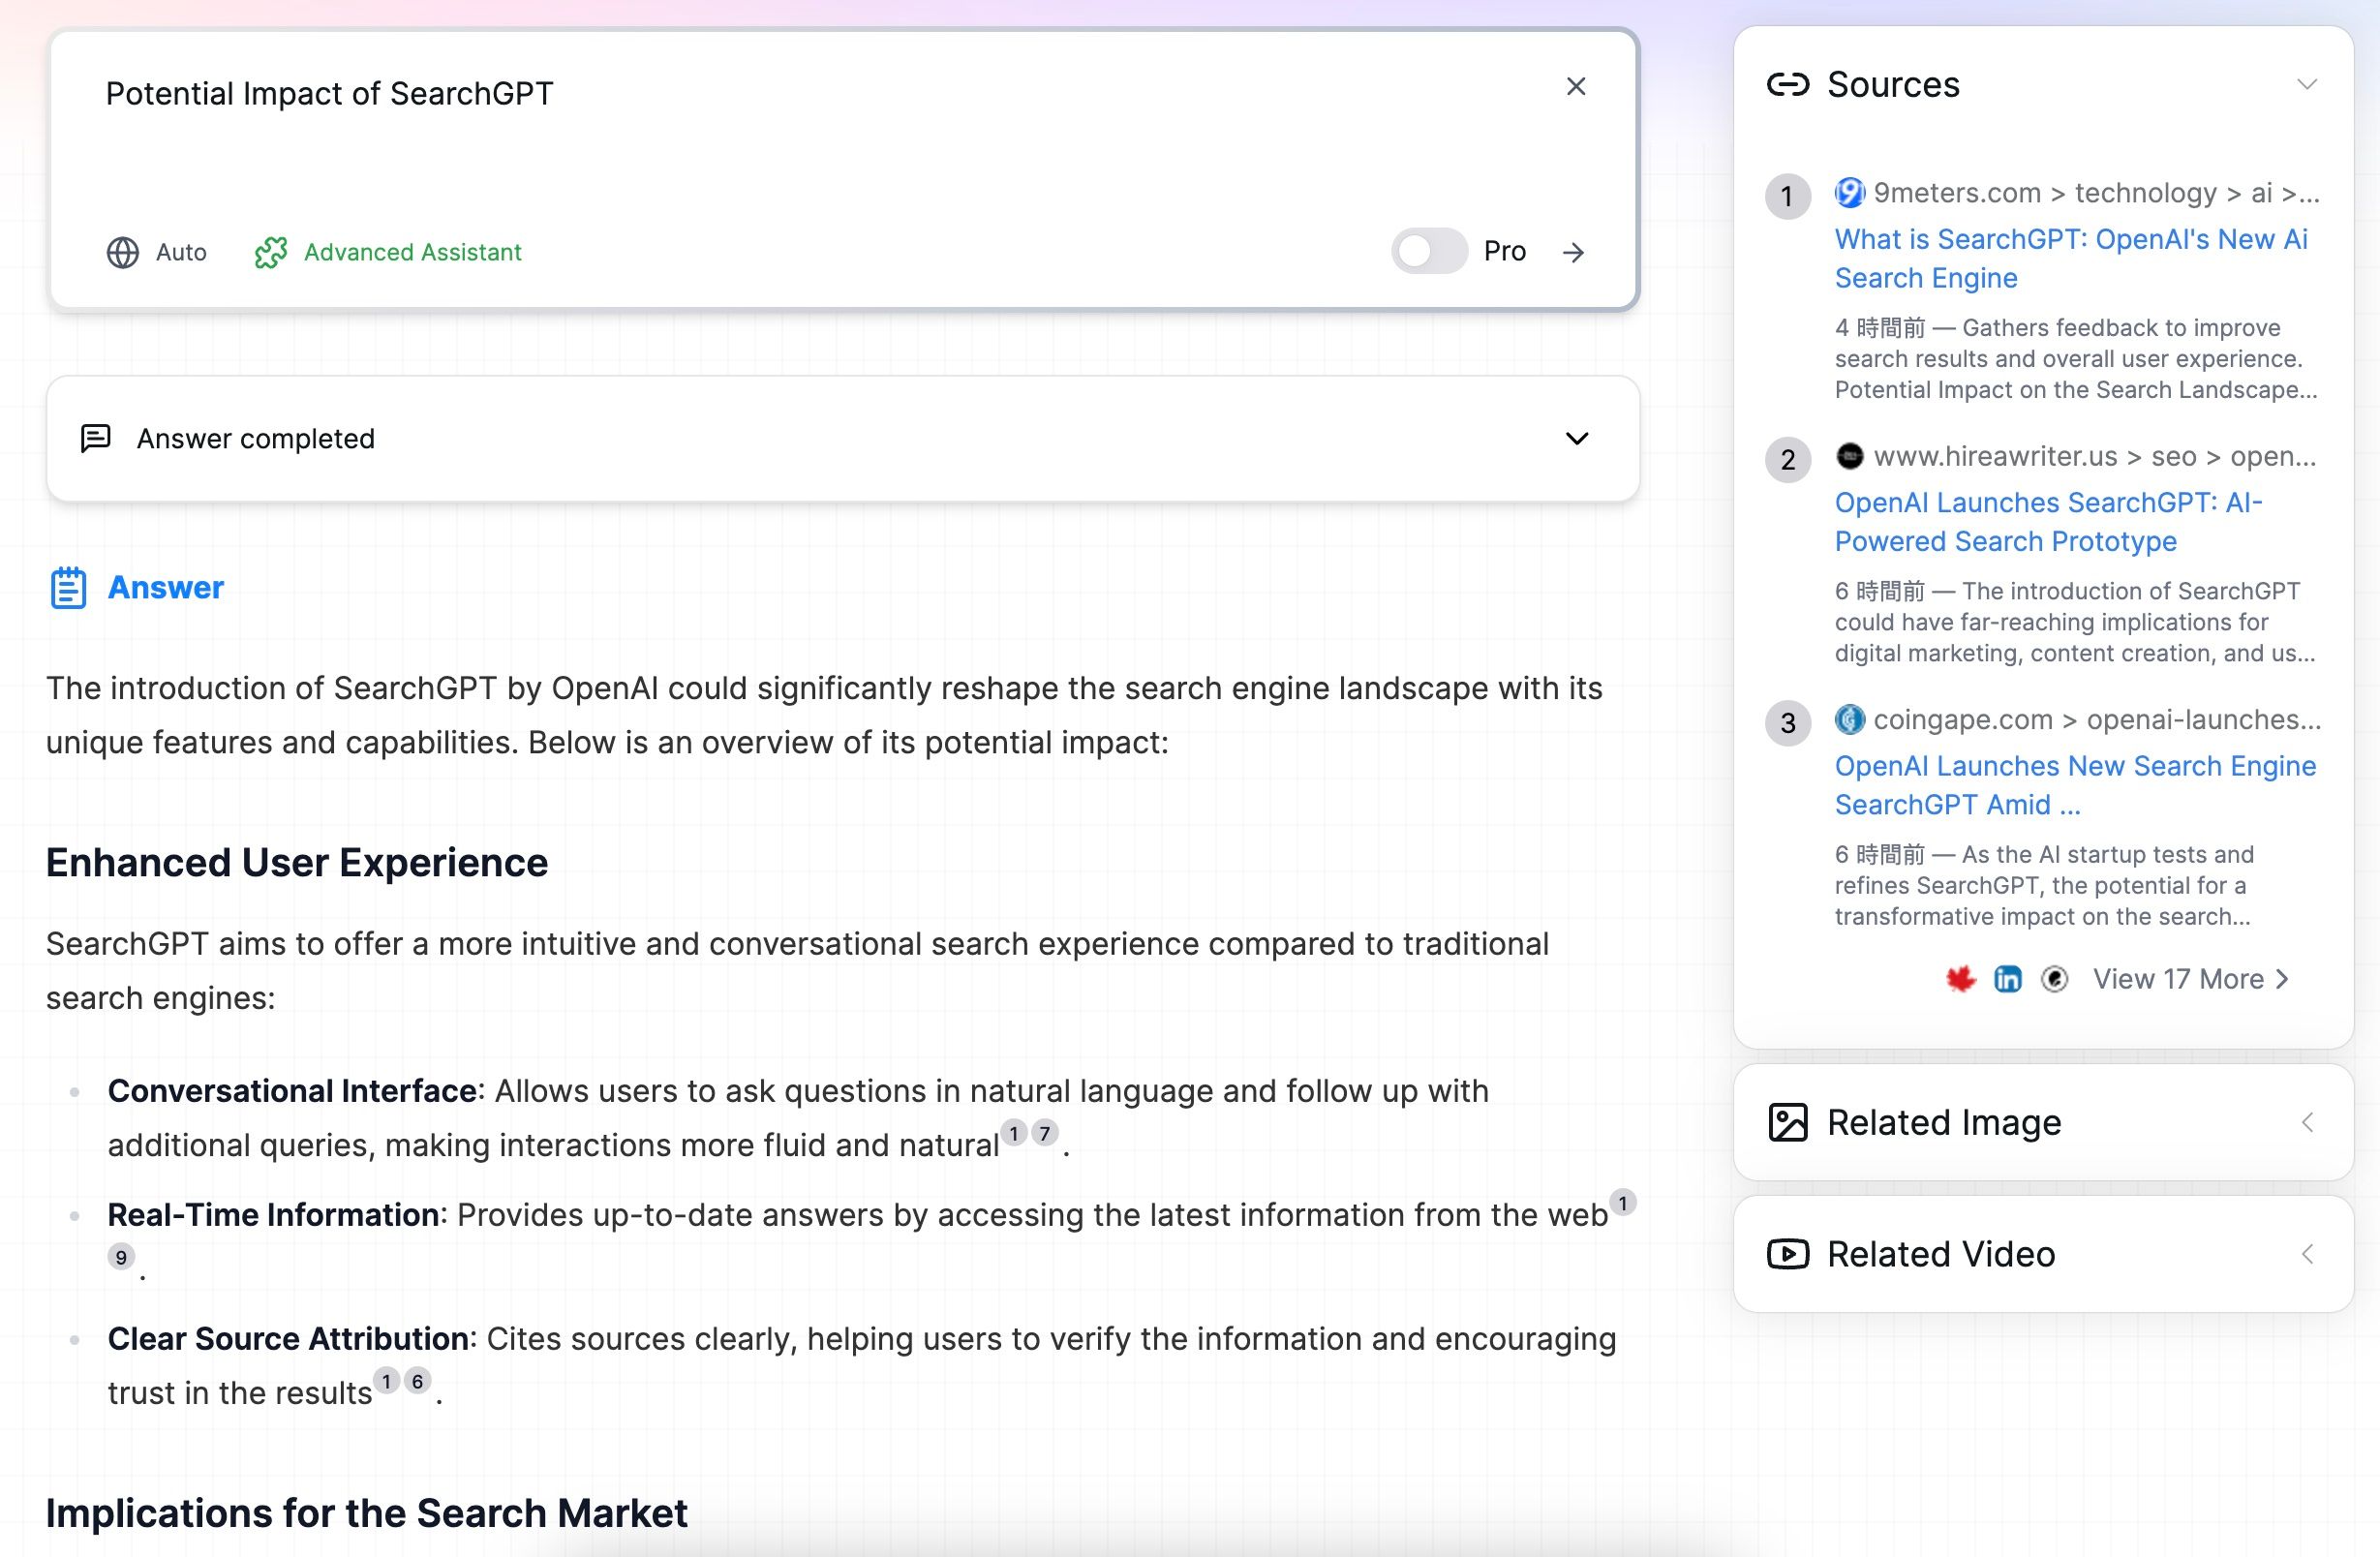The image size is (2380, 1557).
Task: Click Enhanced User Experience heading
Action: [297, 862]
